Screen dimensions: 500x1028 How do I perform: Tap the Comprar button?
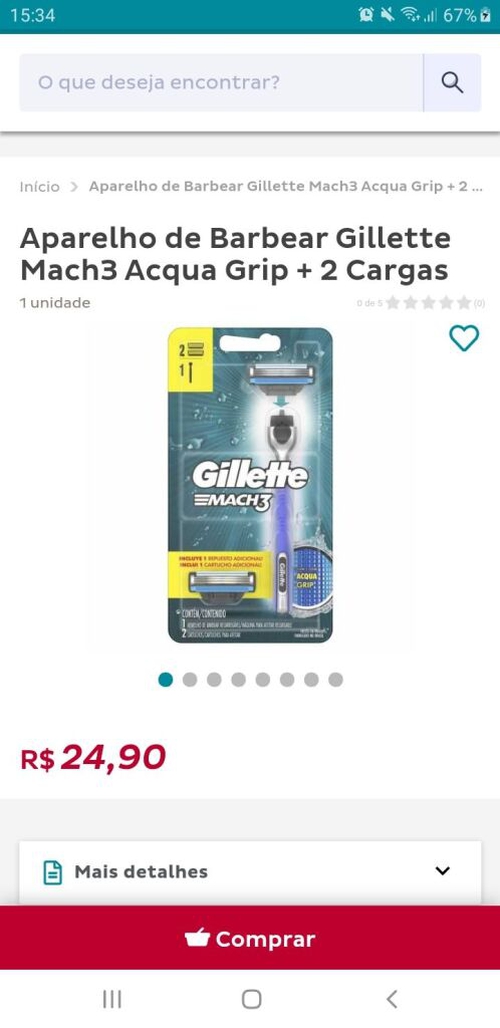coord(250,938)
